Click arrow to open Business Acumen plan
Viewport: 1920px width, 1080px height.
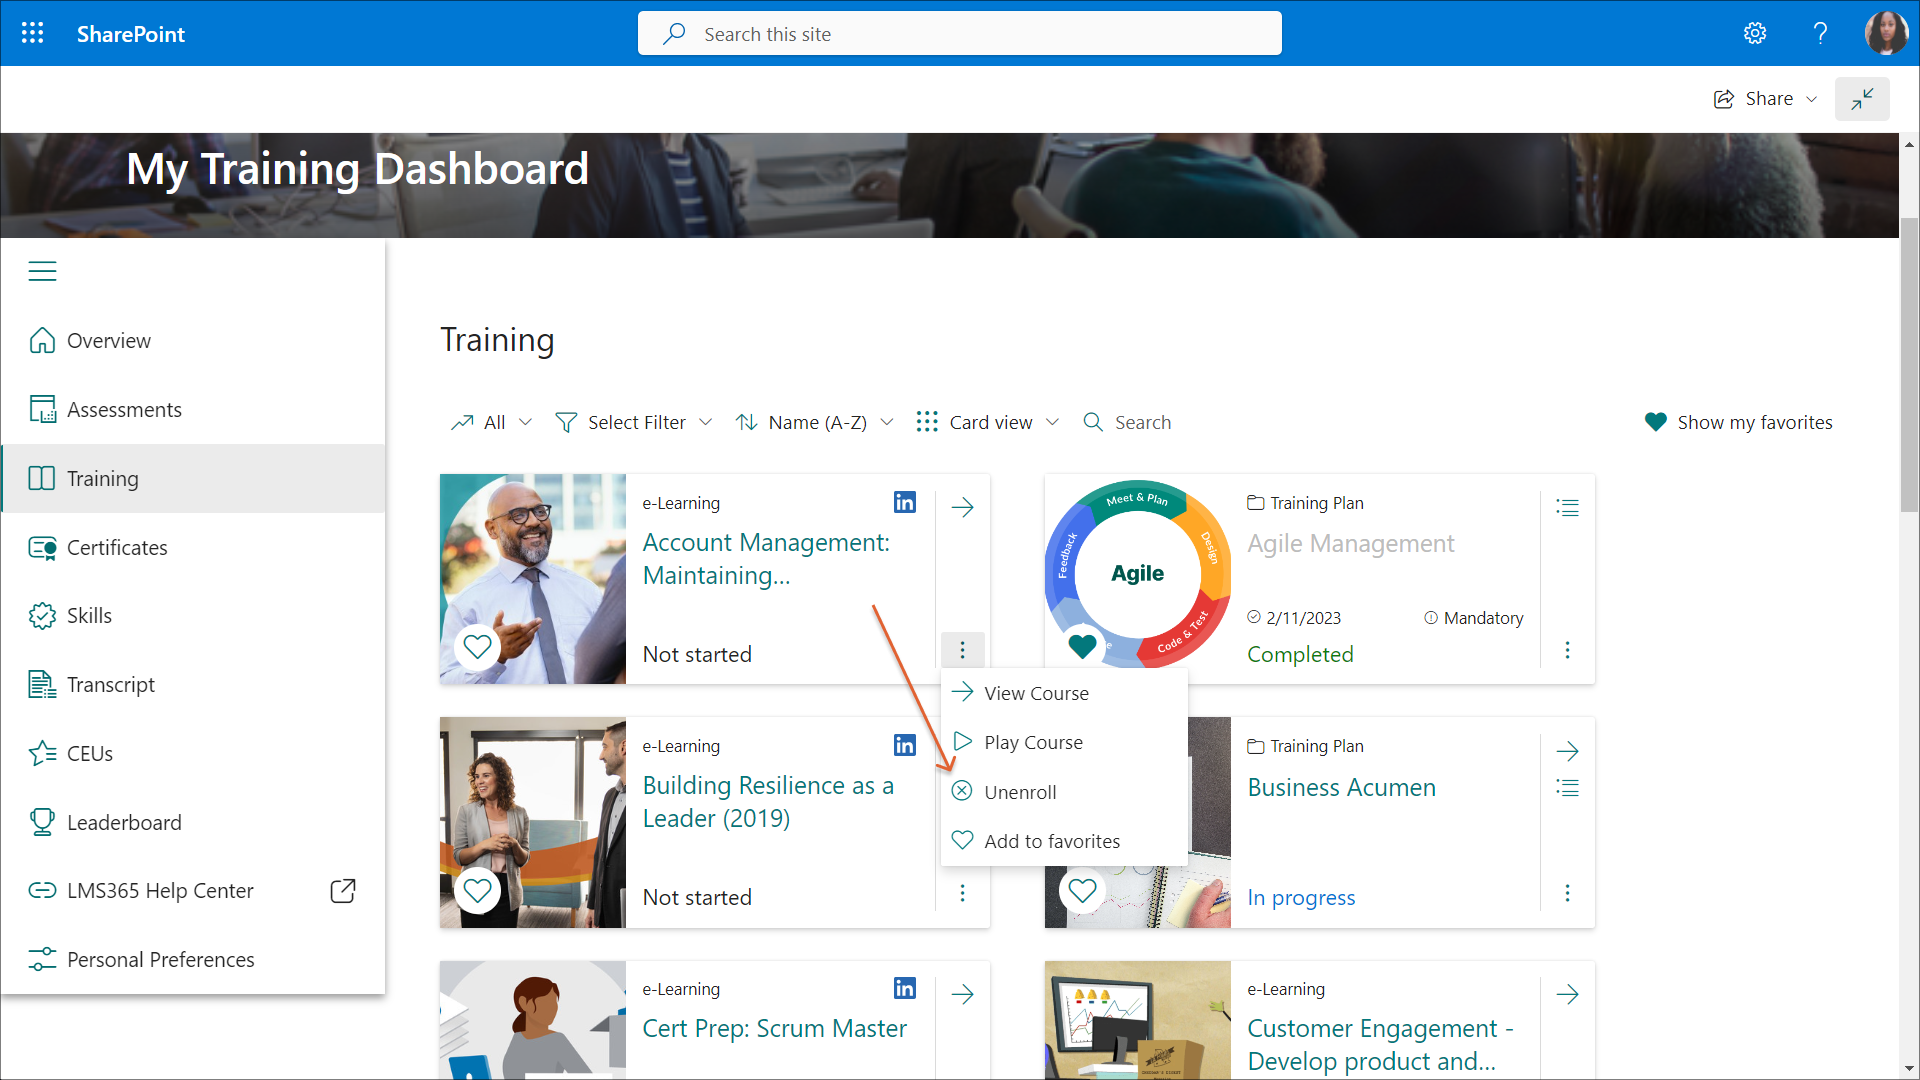click(1567, 751)
